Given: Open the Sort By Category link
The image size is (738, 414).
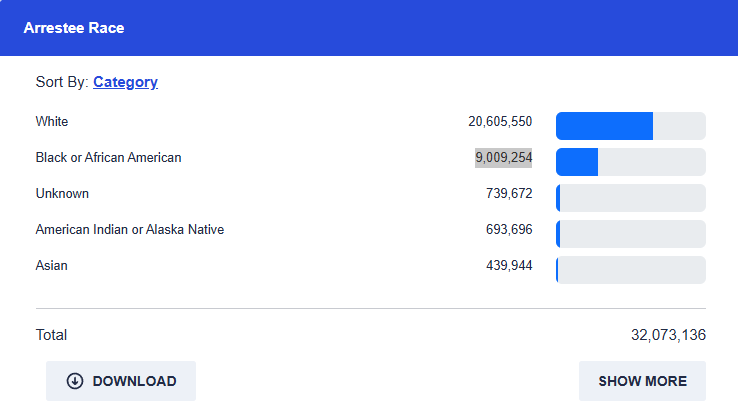Looking at the screenshot, I should click(125, 82).
